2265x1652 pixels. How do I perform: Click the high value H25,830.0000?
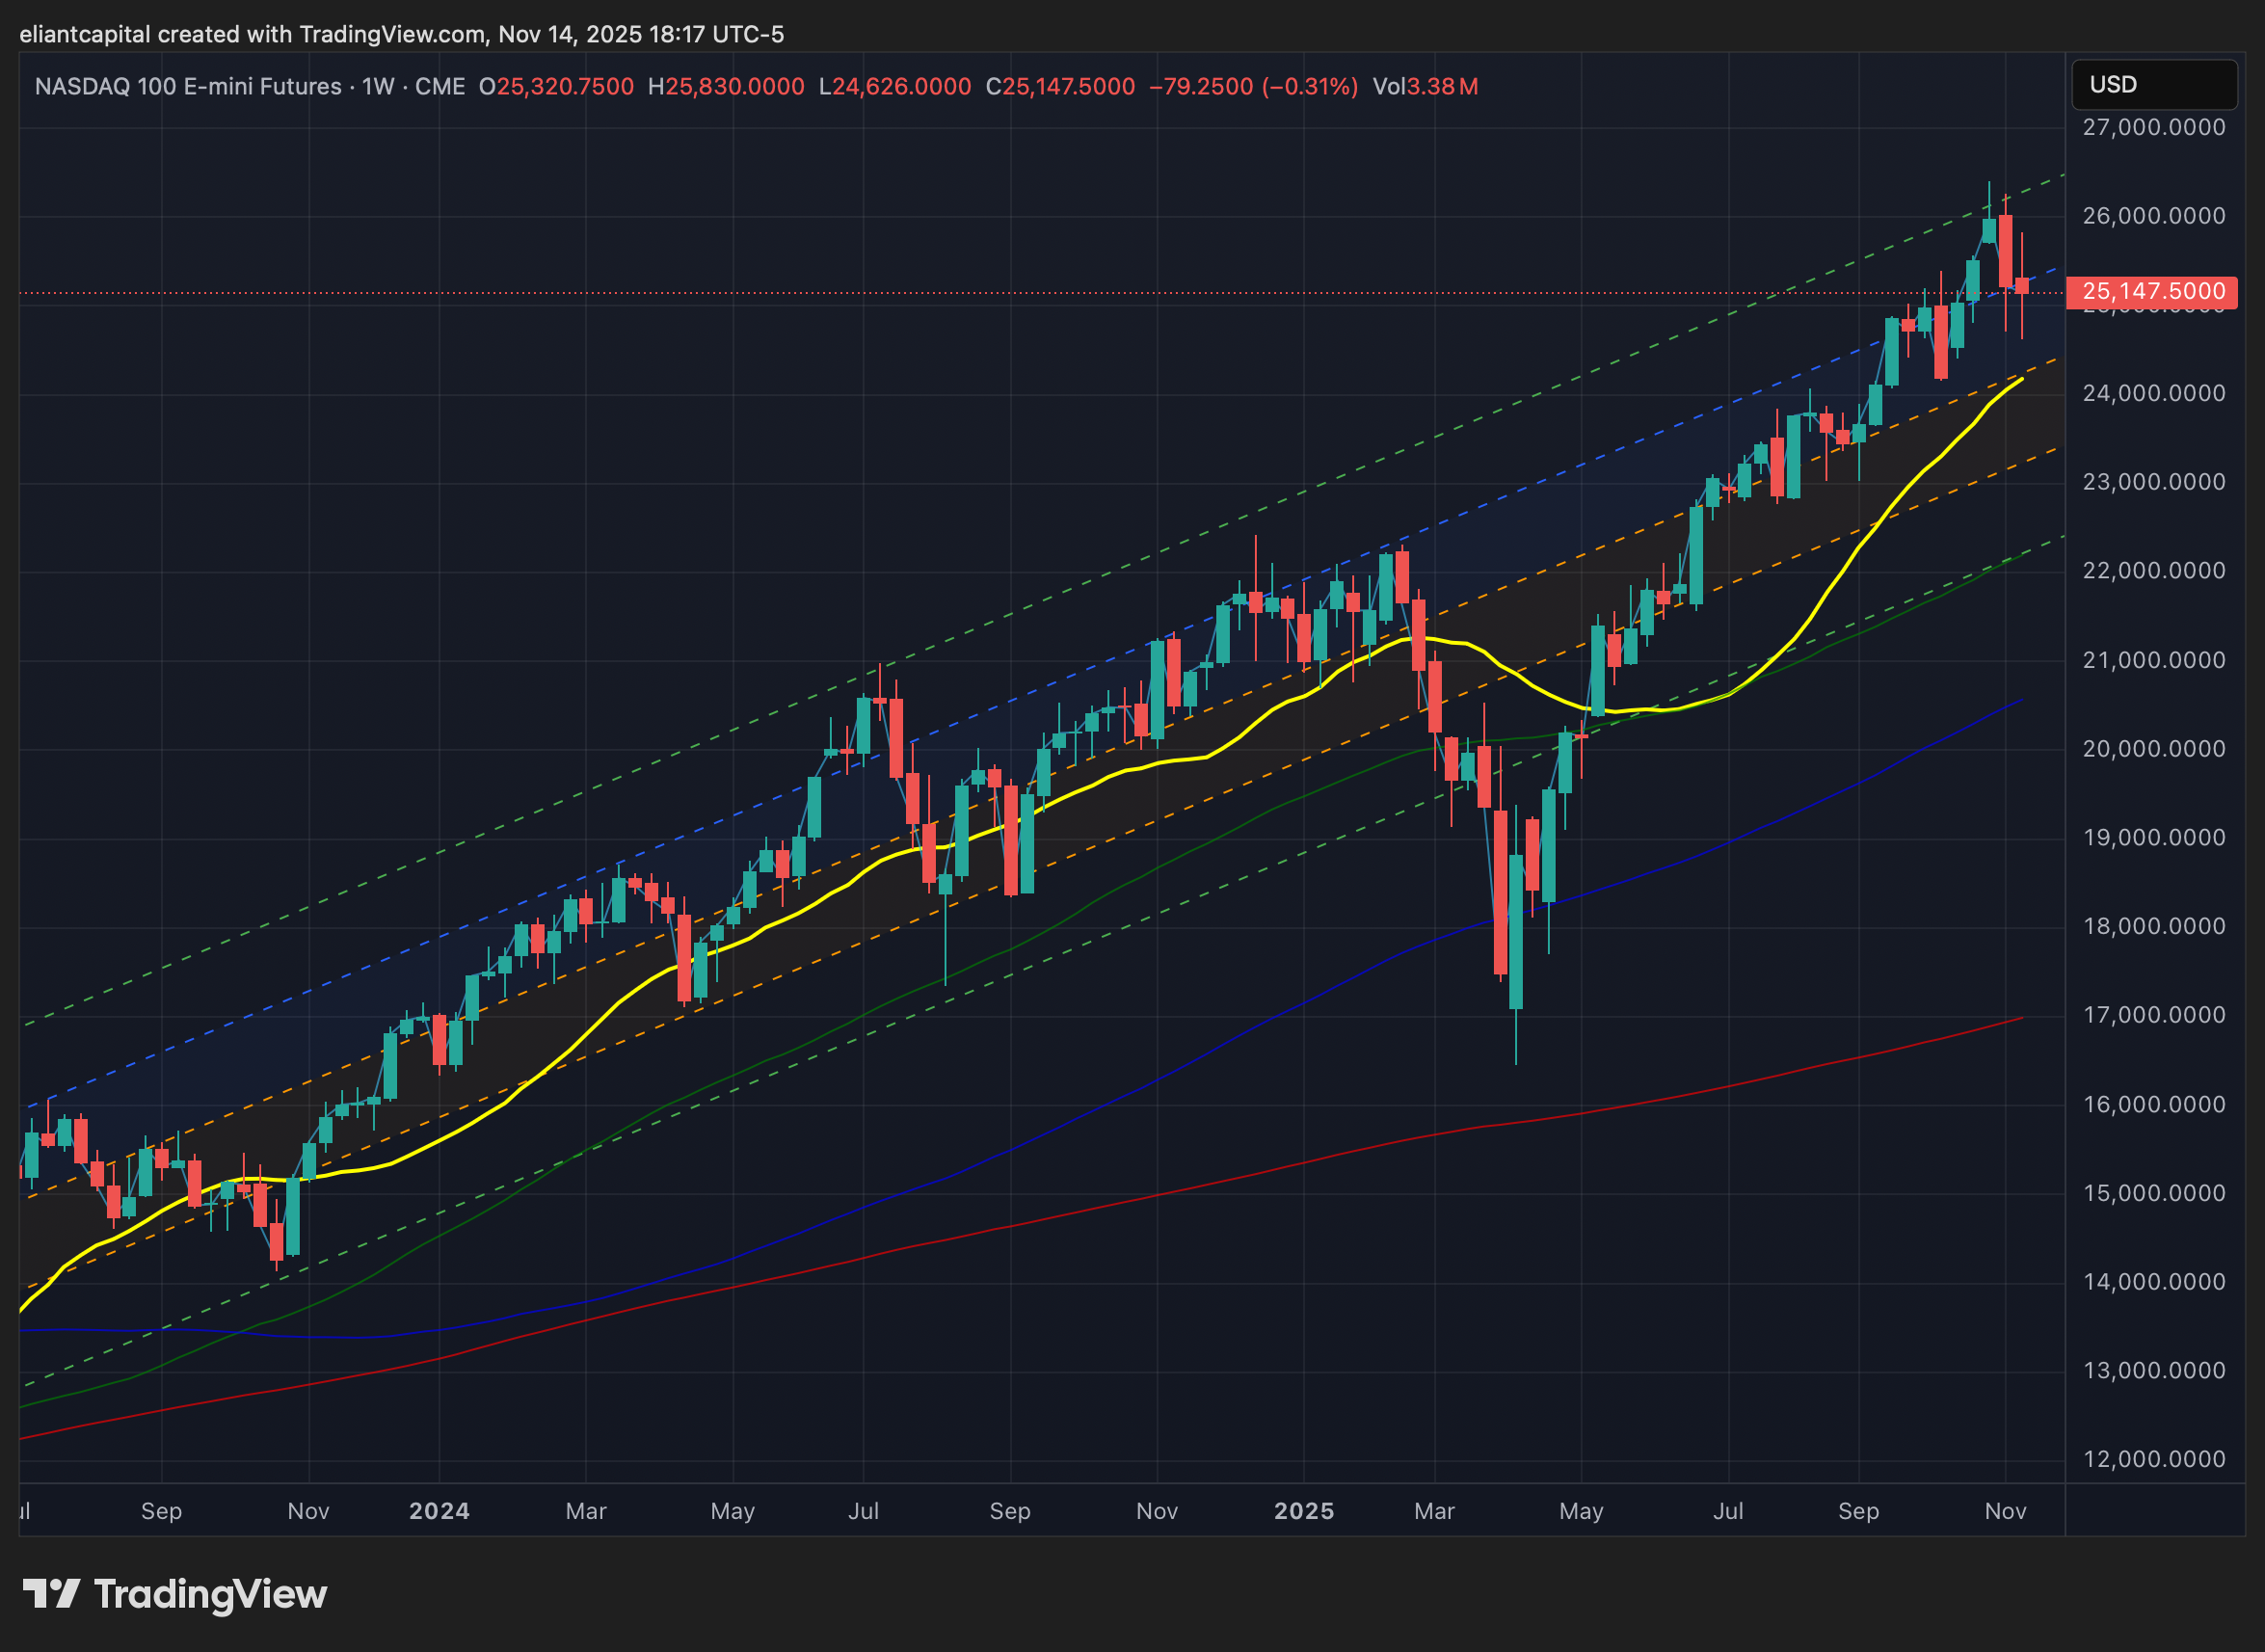[726, 87]
